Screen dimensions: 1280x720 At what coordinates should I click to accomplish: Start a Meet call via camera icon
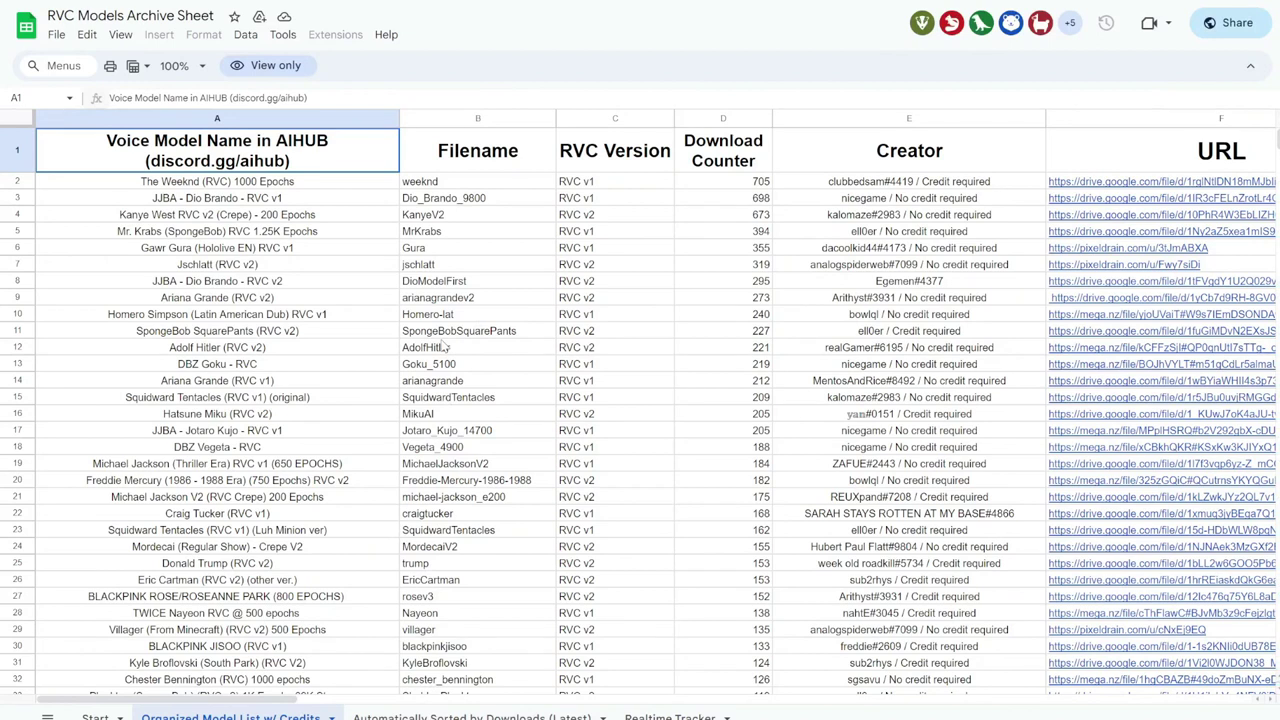click(1149, 23)
